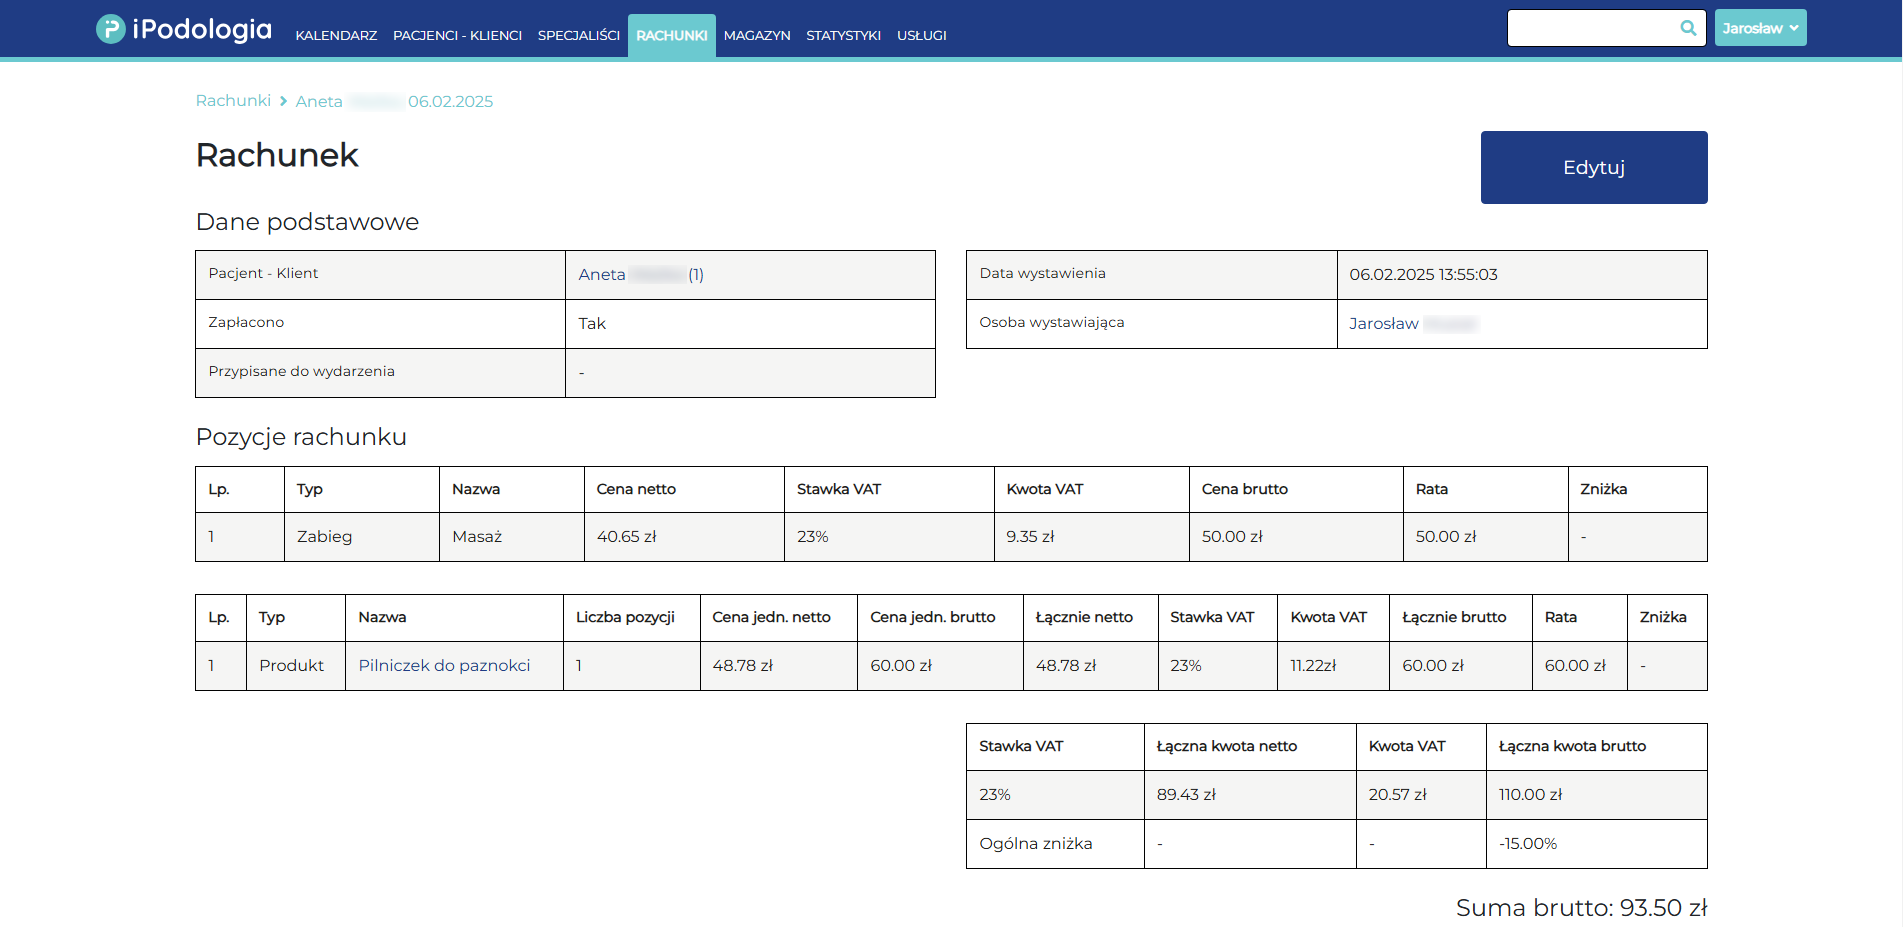Click the iPodologia logo icon
The image size is (1903, 927).
110,29
